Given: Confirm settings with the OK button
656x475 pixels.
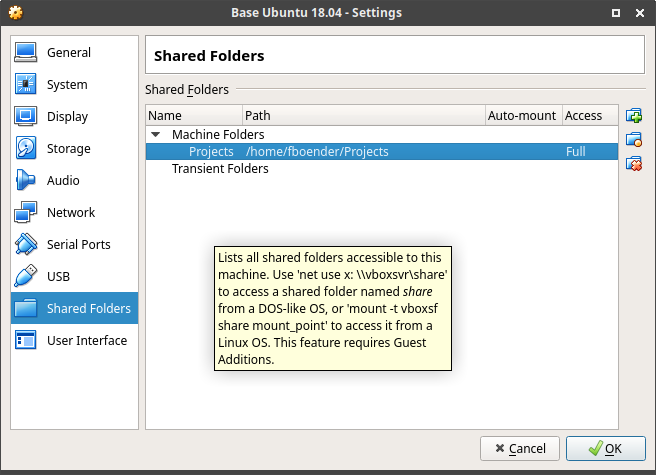Looking at the screenshot, I should pyautogui.click(x=605, y=448).
